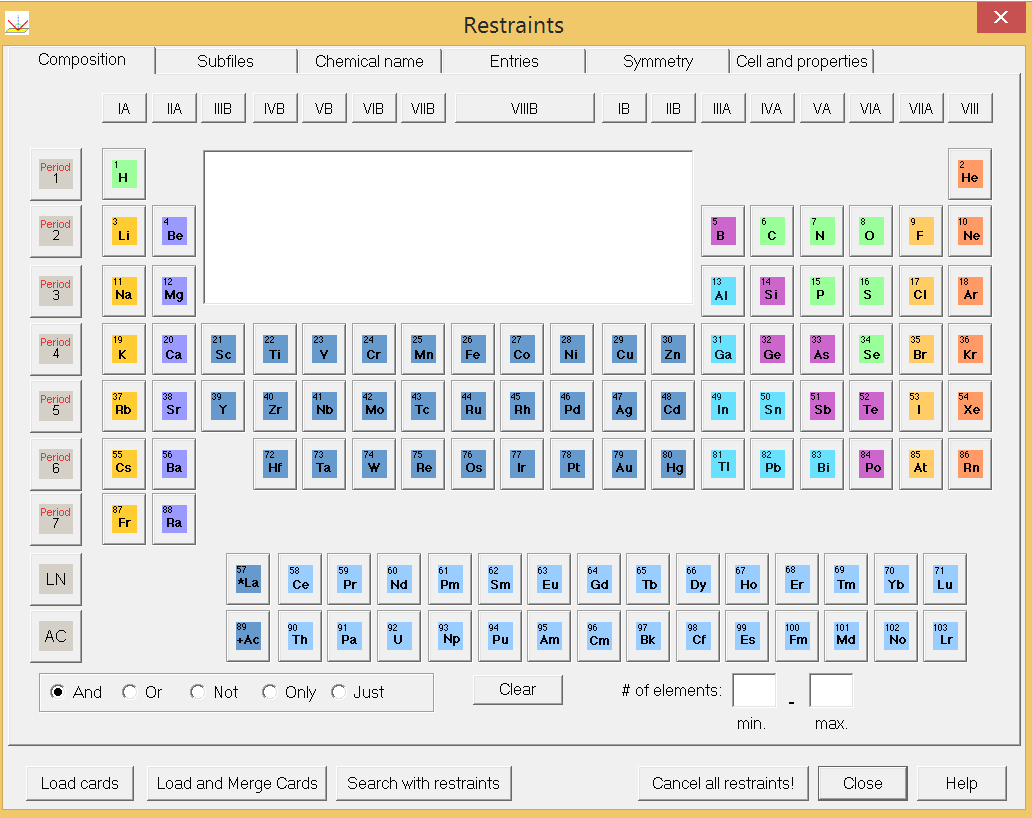Image resolution: width=1032 pixels, height=818 pixels.
Task: Open actinide selection with the AC button
Action: coord(55,636)
